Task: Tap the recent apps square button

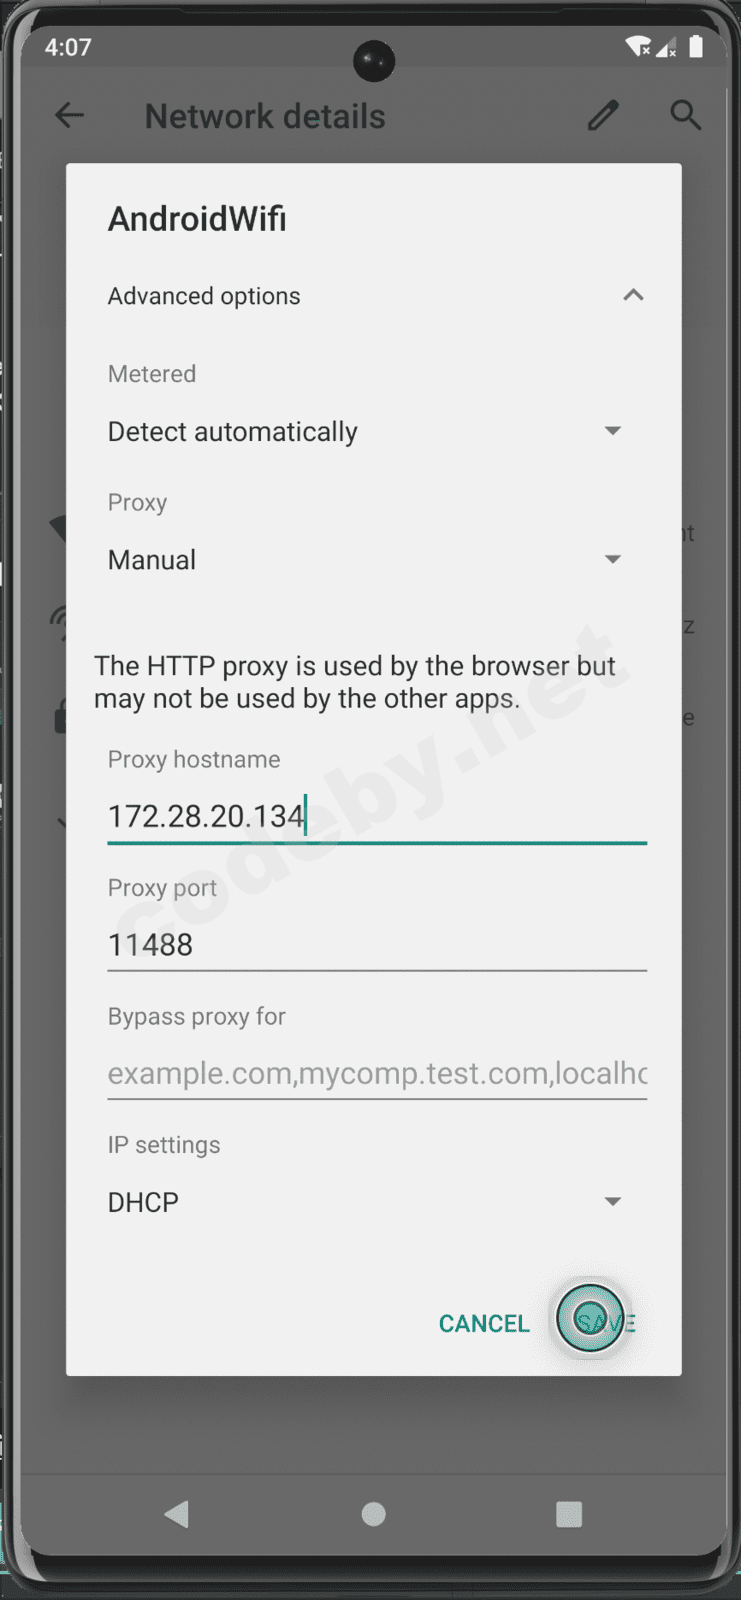Action: [569, 1514]
